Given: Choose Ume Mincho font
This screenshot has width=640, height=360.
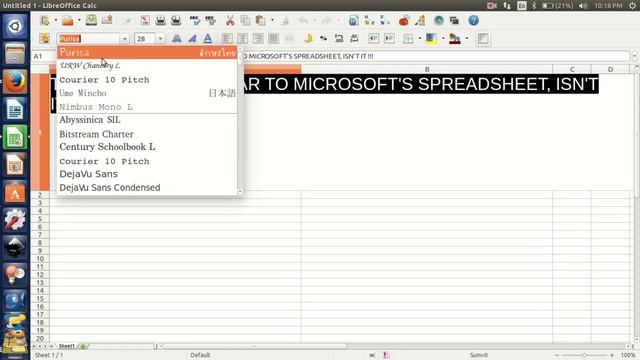Looking at the screenshot, I should pyautogui.click(x=147, y=93).
